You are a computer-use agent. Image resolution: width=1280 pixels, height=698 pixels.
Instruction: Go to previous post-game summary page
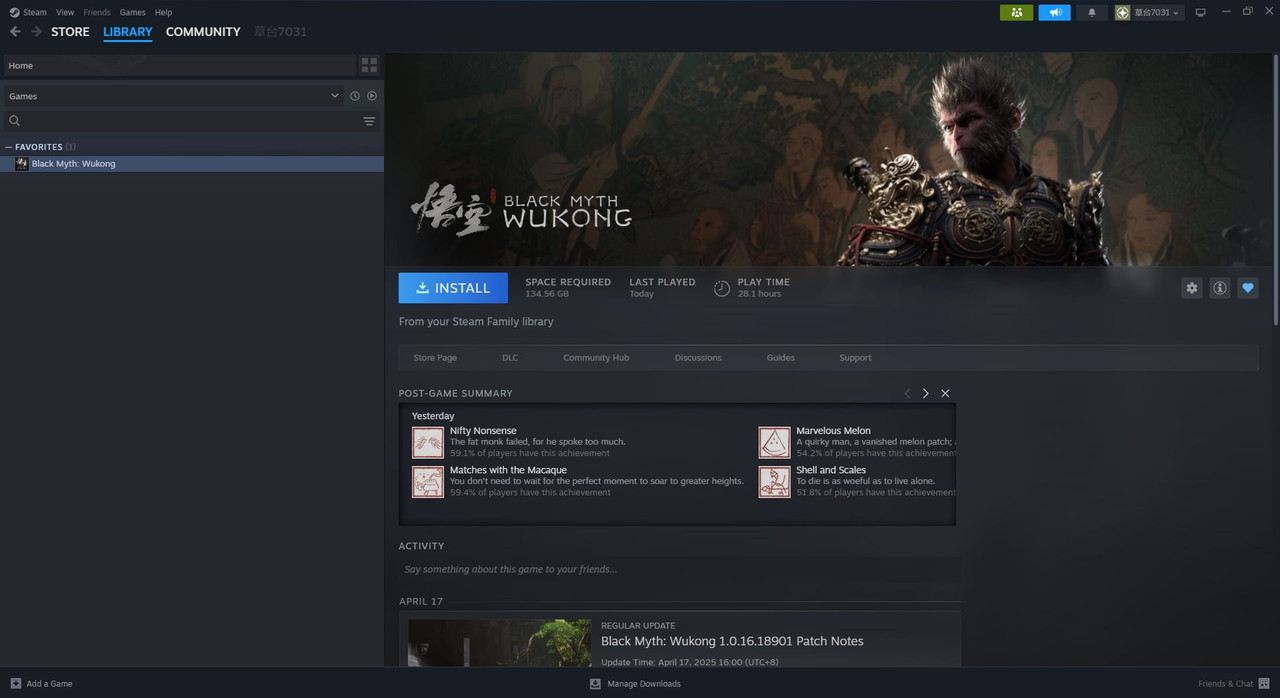pos(907,393)
